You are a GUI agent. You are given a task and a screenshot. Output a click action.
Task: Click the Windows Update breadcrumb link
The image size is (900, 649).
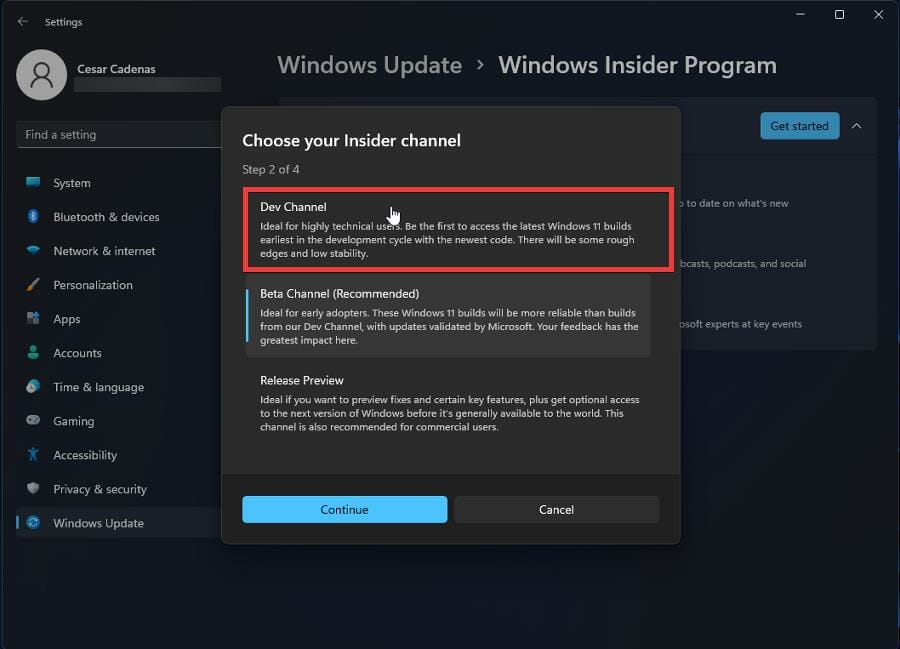point(369,65)
